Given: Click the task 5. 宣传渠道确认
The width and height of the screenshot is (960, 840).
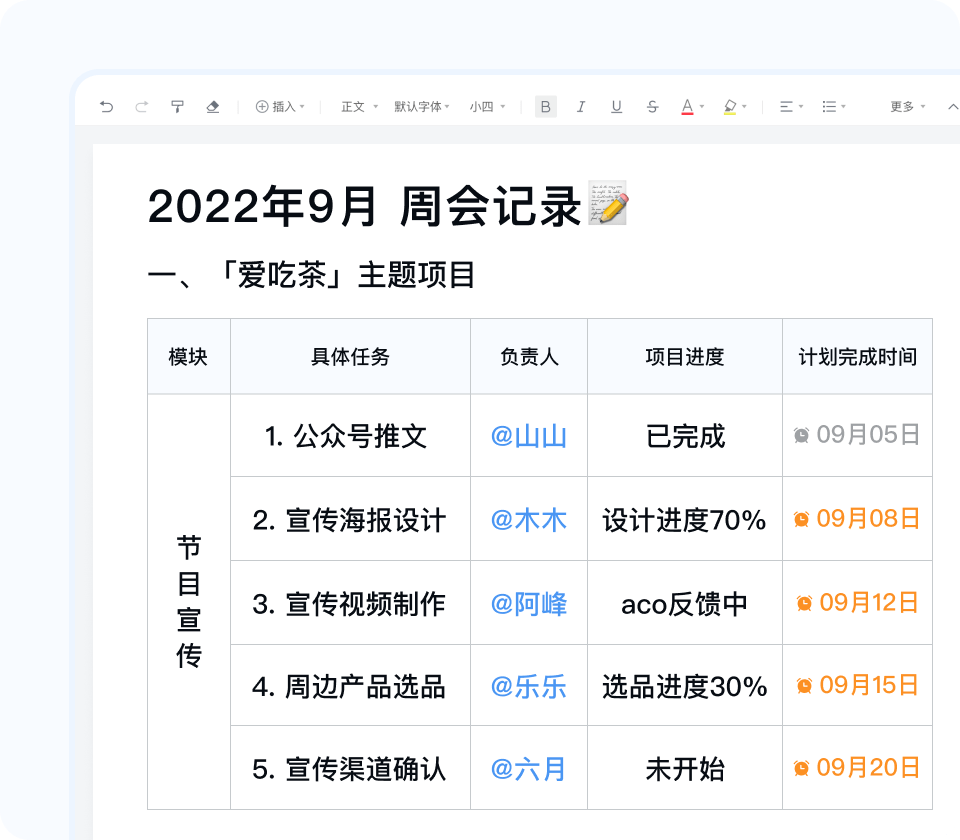Looking at the screenshot, I should (349, 770).
